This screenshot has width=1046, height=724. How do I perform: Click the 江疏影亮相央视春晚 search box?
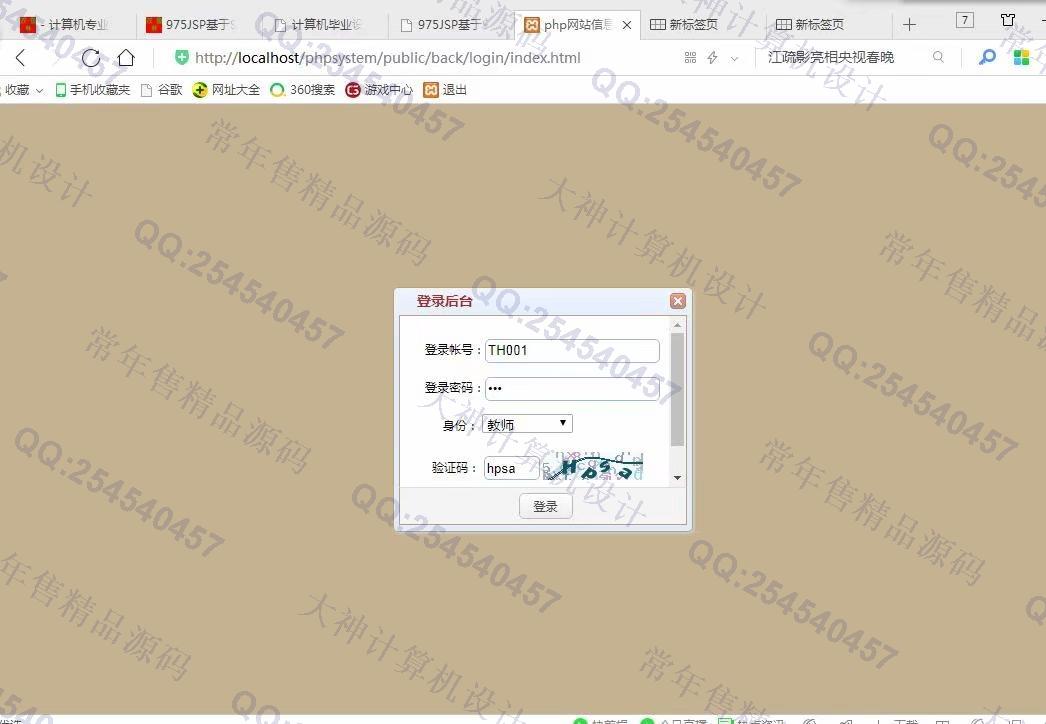tap(831, 57)
